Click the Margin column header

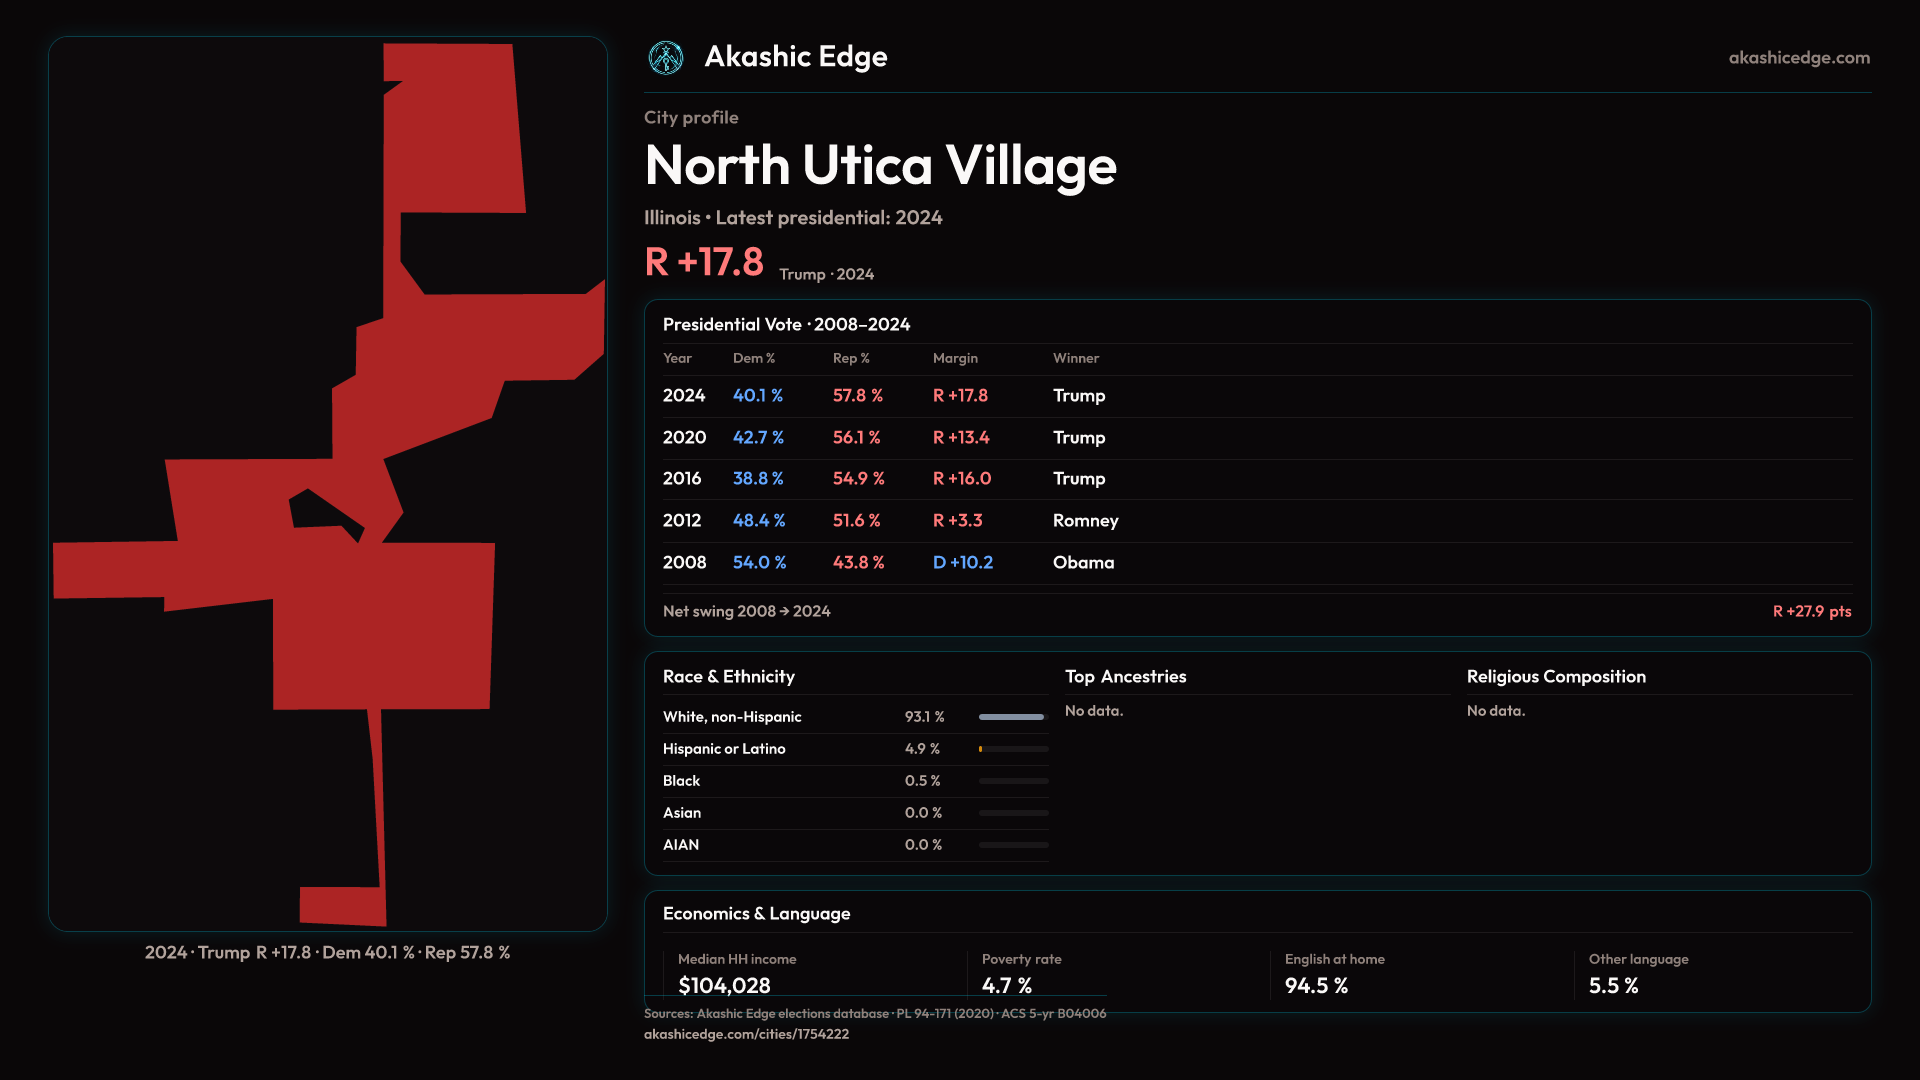(x=955, y=358)
